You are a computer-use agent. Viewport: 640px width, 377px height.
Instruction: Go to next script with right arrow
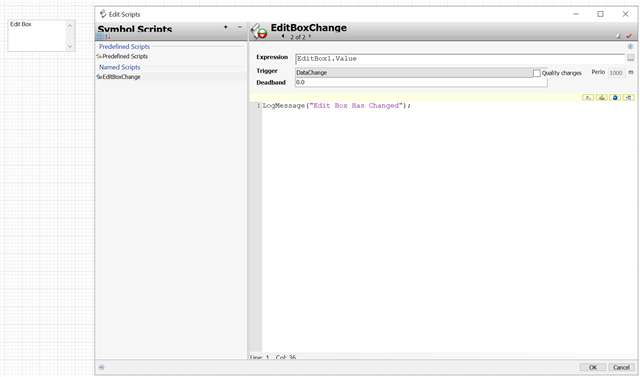coord(310,36)
